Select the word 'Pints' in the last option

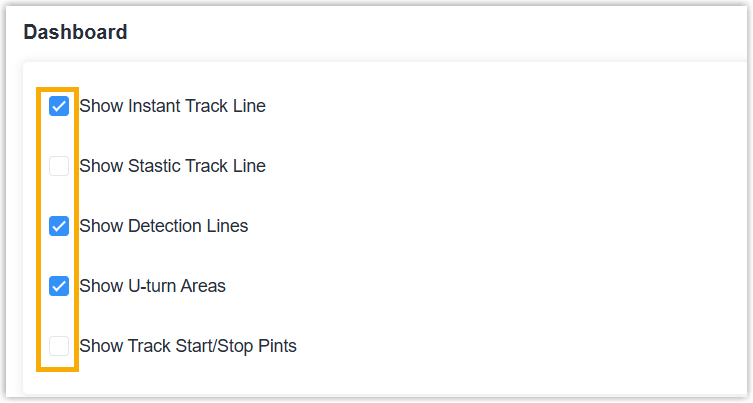click(x=278, y=346)
